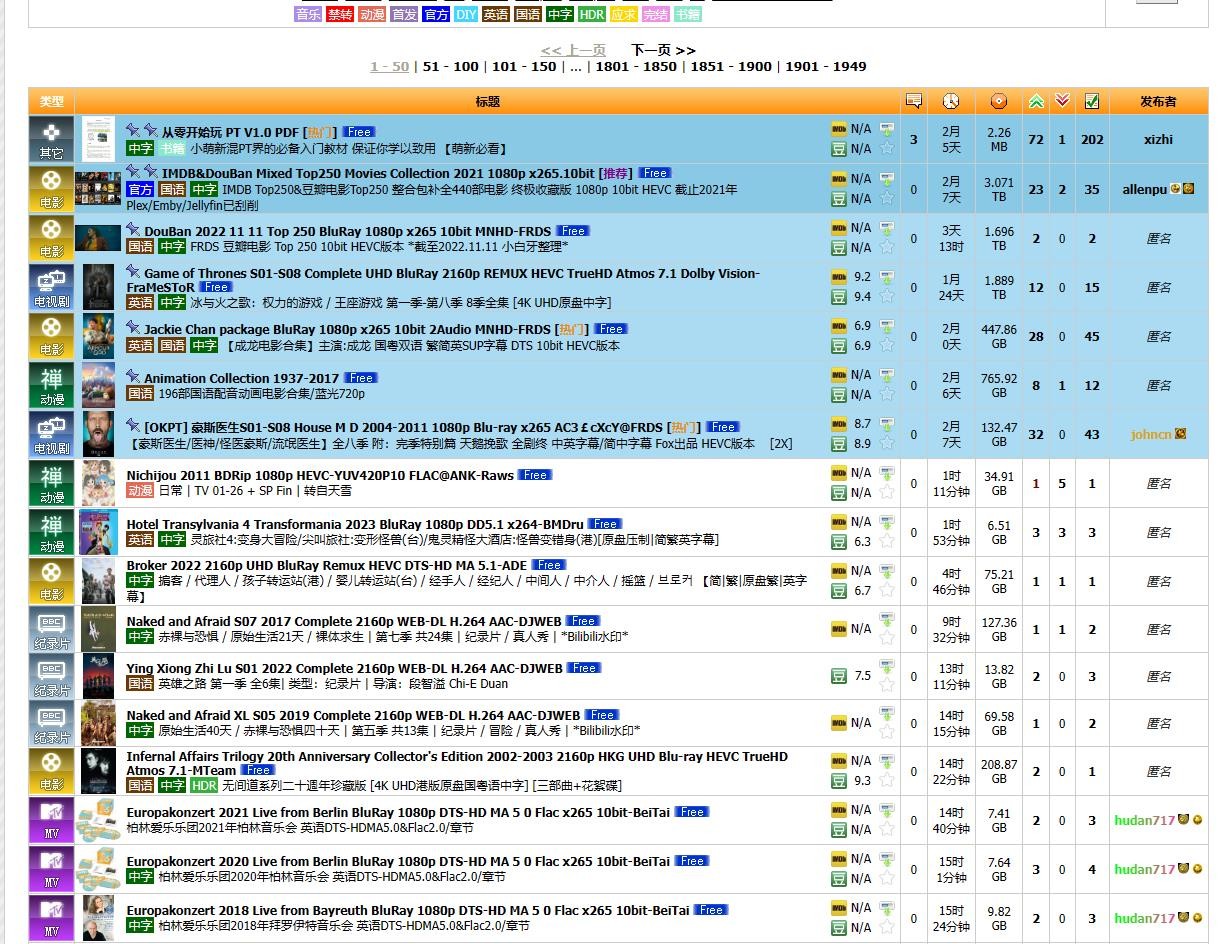The width and height of the screenshot is (1232, 944).
Task: Download Ying Xiong Zhi Lu S01 icon
Action: coord(887,667)
